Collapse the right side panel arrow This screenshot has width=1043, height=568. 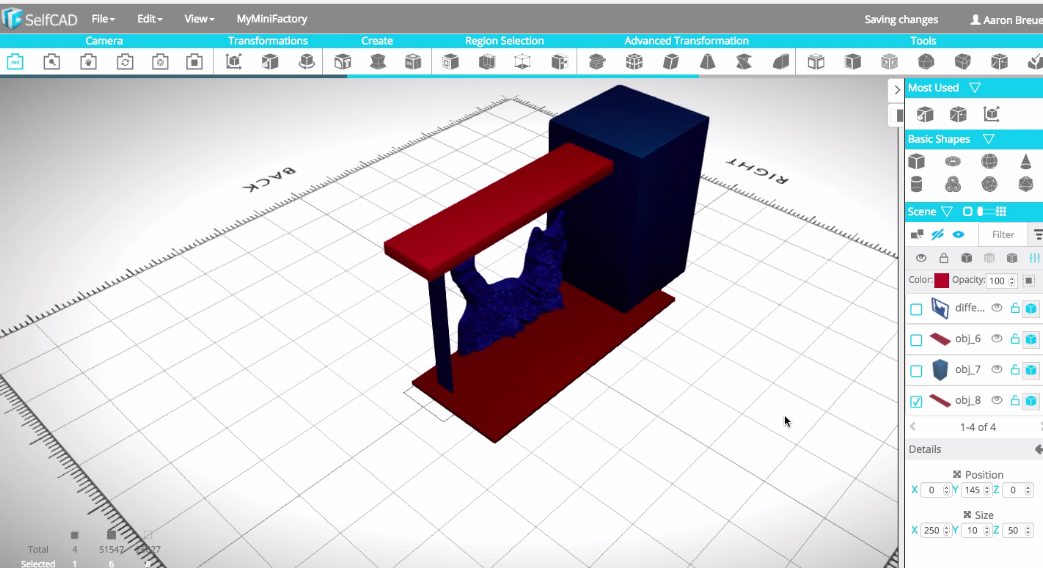tap(897, 90)
